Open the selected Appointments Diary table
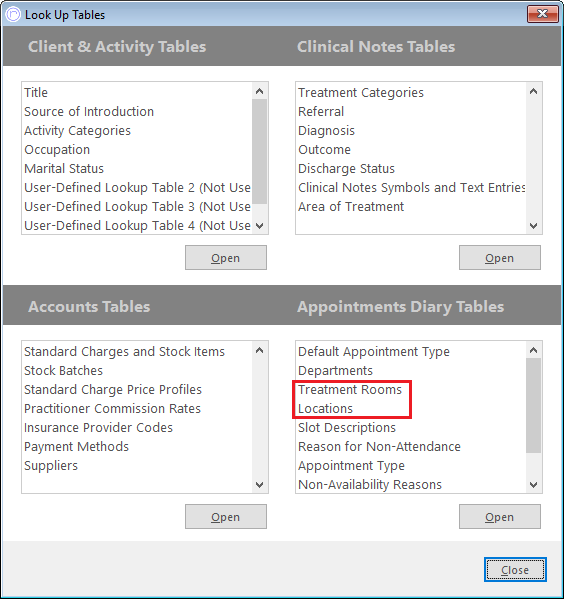564x599 pixels. click(x=500, y=516)
